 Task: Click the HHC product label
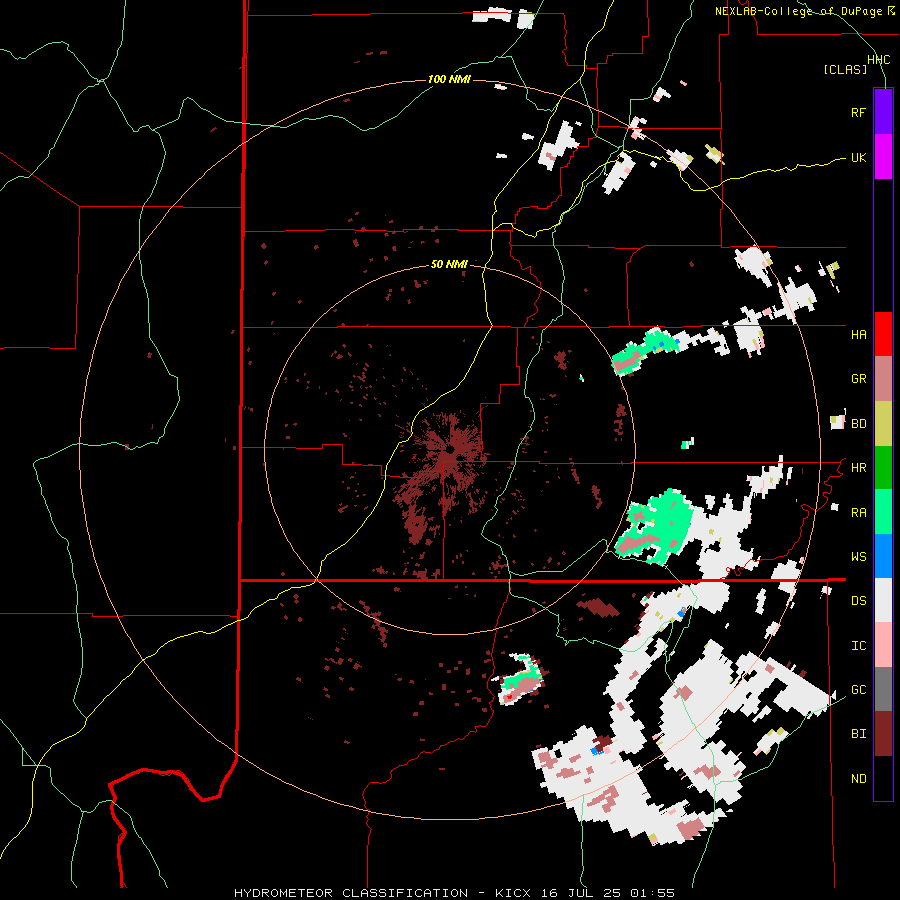(879, 60)
